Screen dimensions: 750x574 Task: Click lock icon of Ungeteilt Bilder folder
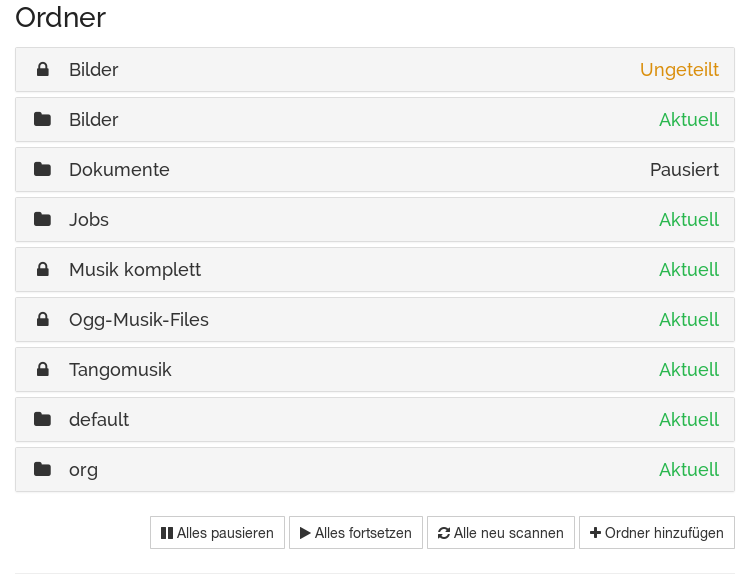pyautogui.click(x=43, y=69)
